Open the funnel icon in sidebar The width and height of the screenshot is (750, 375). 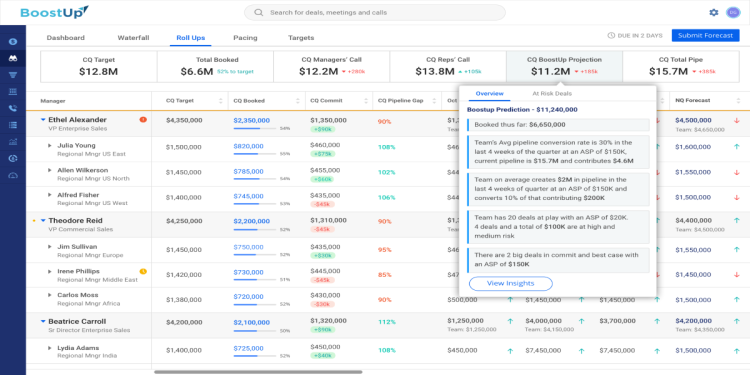[x=13, y=75]
